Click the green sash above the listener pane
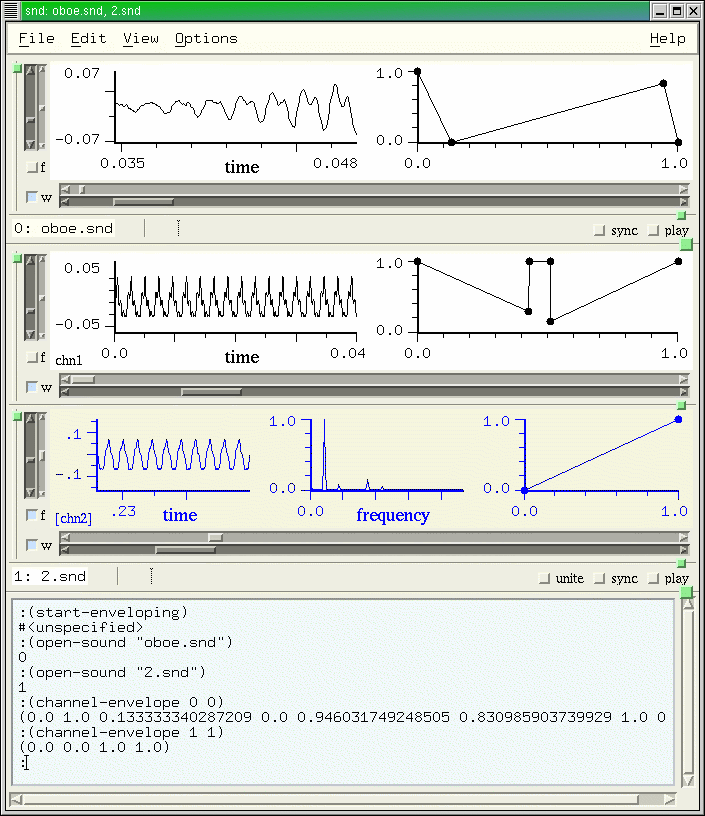This screenshot has width=705, height=816. coord(686,594)
